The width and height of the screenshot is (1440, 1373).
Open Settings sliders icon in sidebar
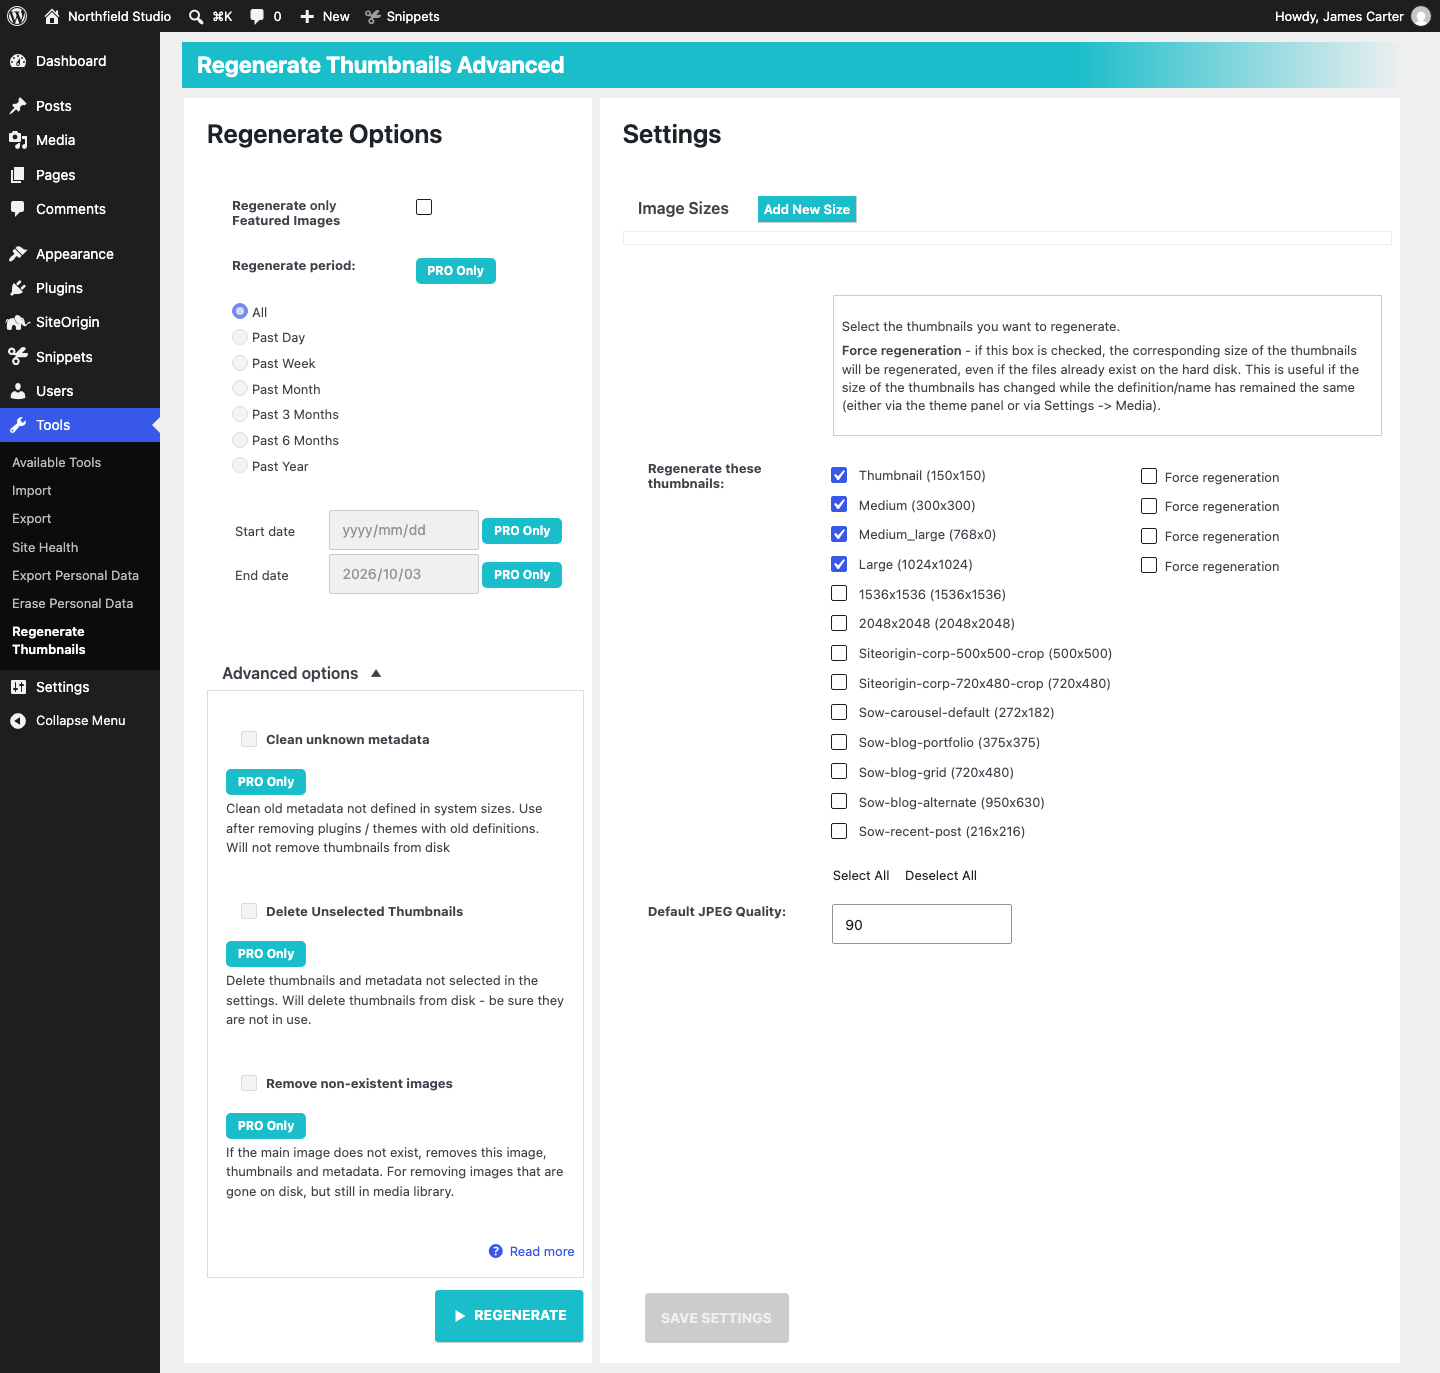18,687
